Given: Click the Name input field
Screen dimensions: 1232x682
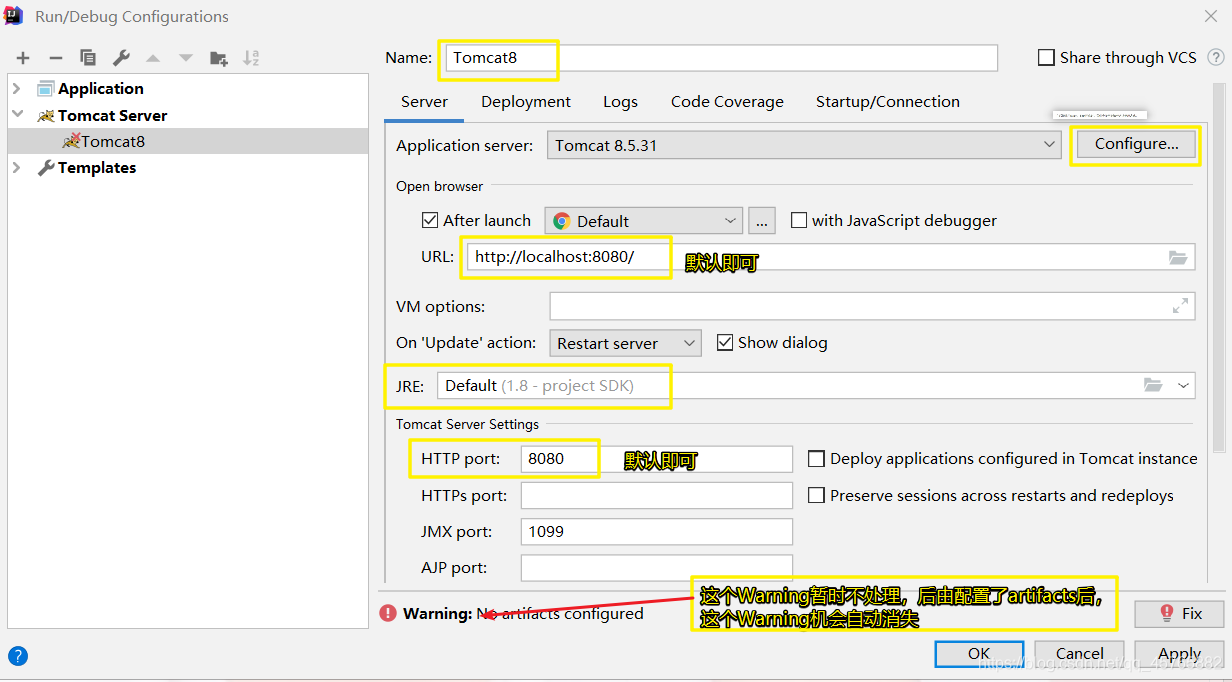Looking at the screenshot, I should click(721, 58).
